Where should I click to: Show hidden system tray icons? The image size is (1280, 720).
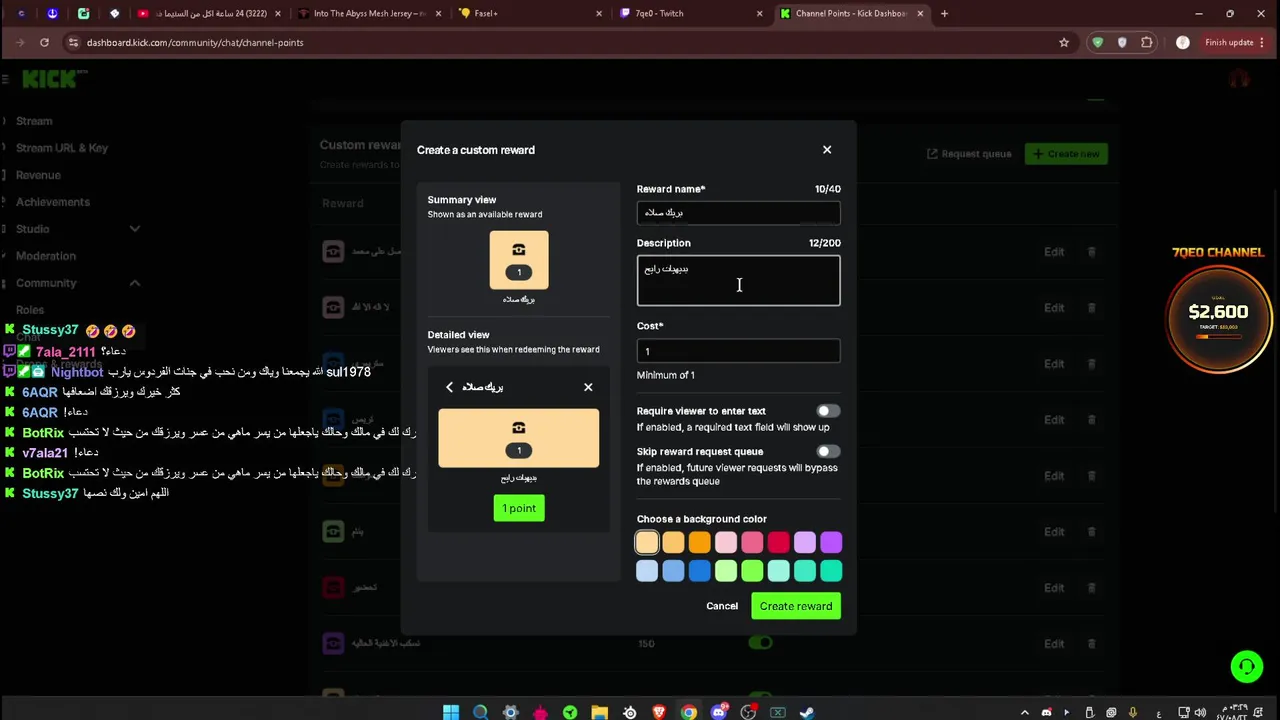tap(1024, 712)
